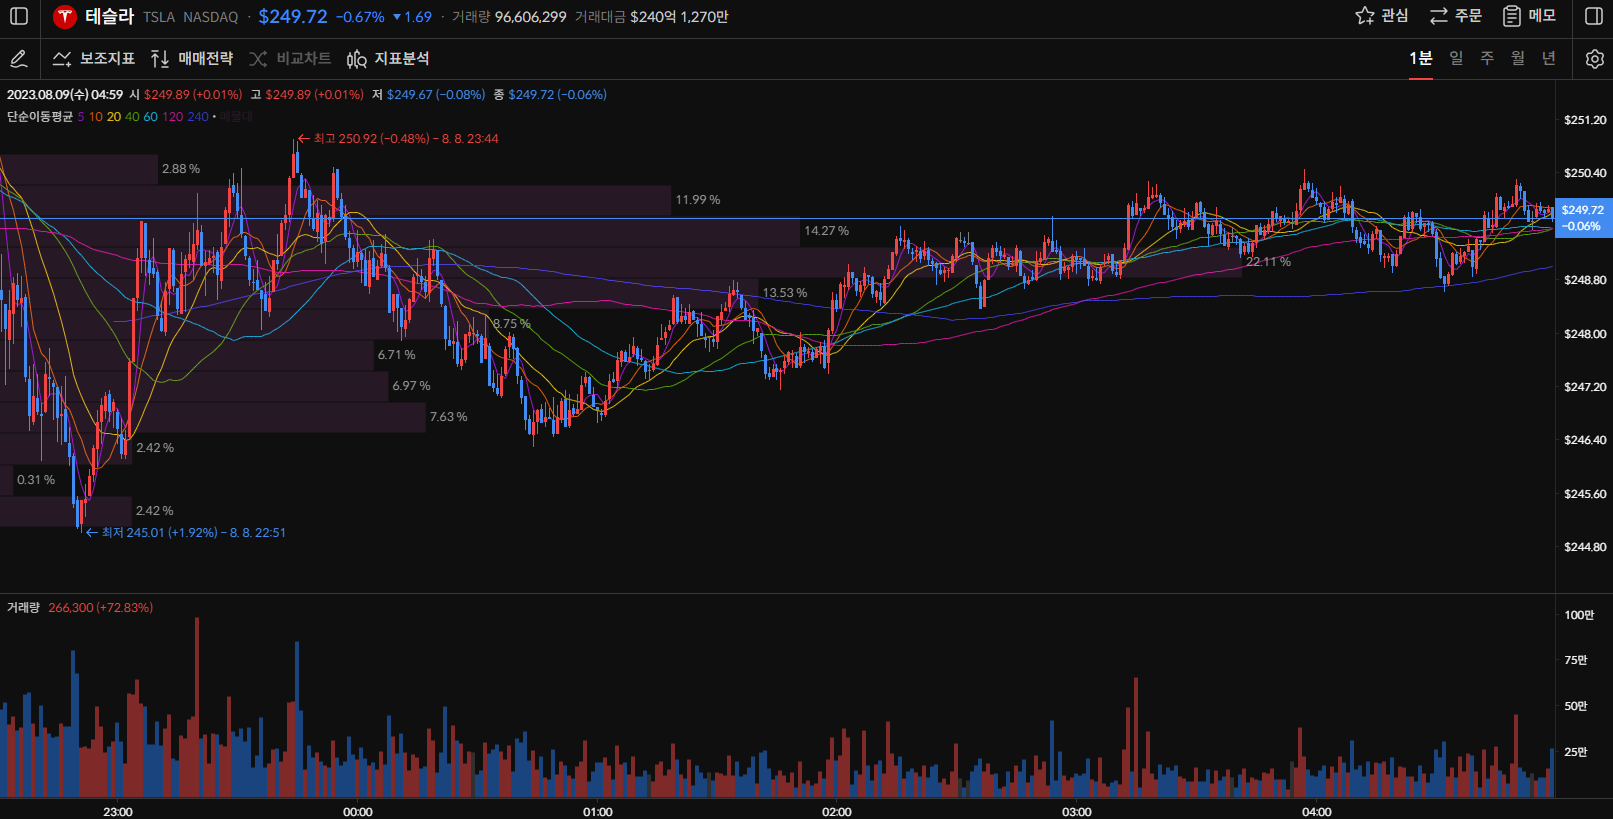Click the 02:00 time axis label
This screenshot has height=819, width=1613.
tap(837, 812)
